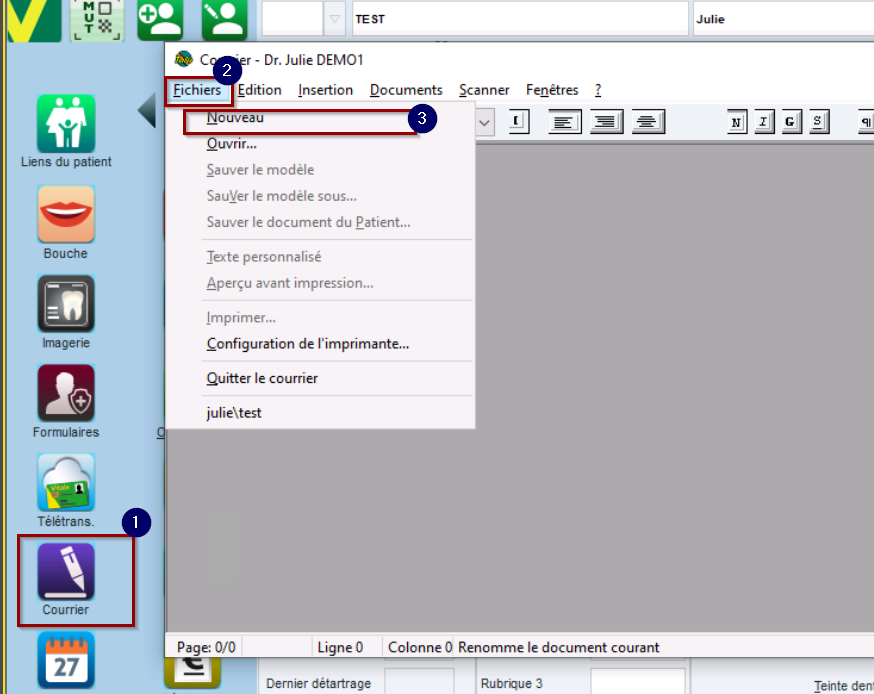The width and height of the screenshot is (874, 694).
Task: Click the bracketed I toolbar button
Action: 519,122
